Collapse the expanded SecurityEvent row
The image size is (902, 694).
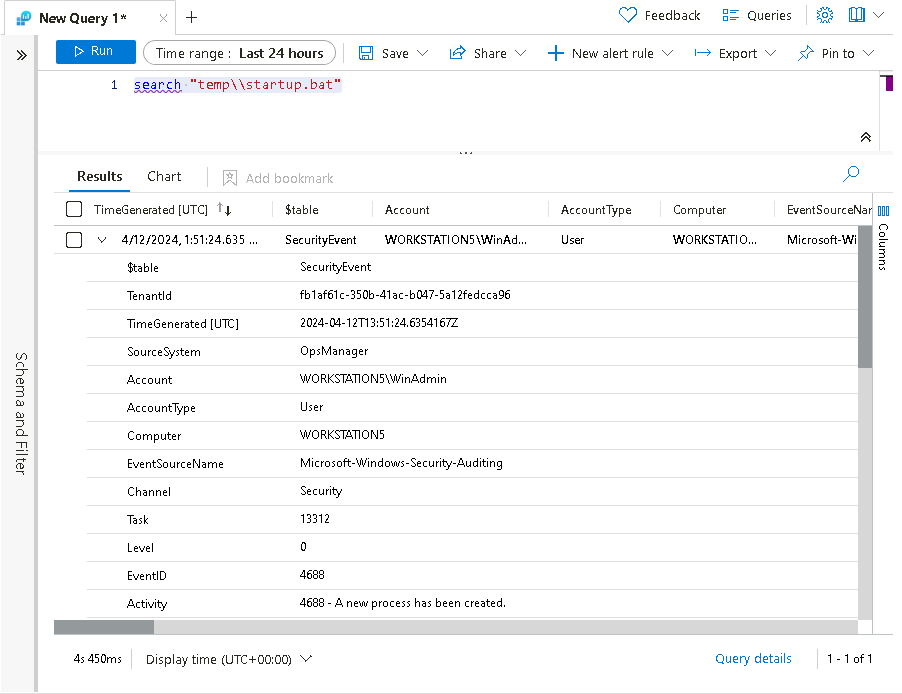tap(102, 239)
